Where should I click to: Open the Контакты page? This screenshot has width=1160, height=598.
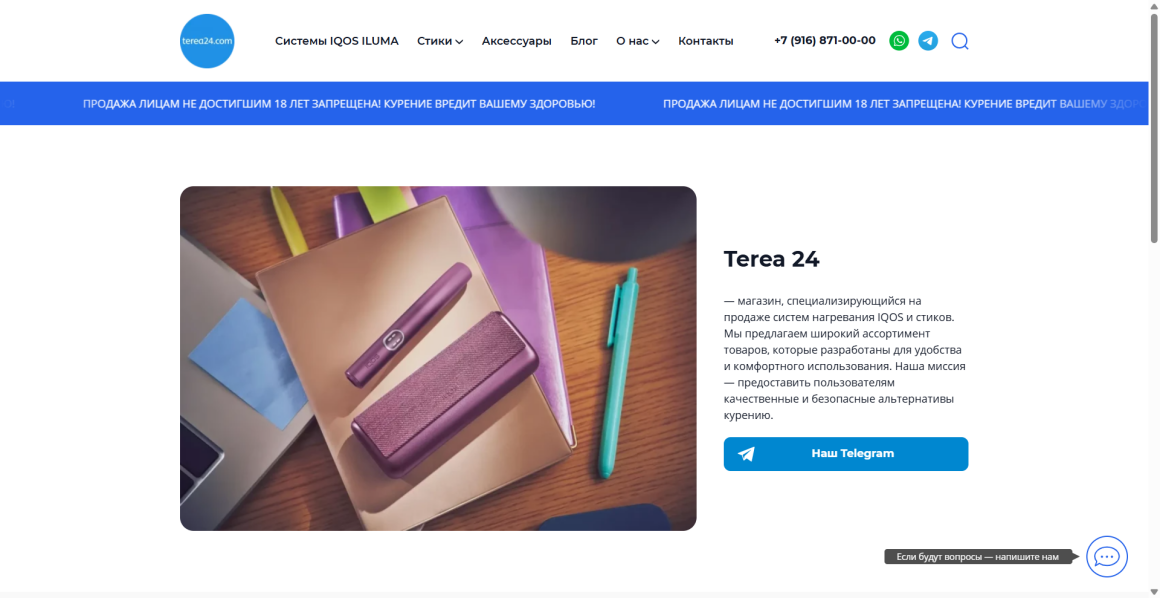(706, 41)
